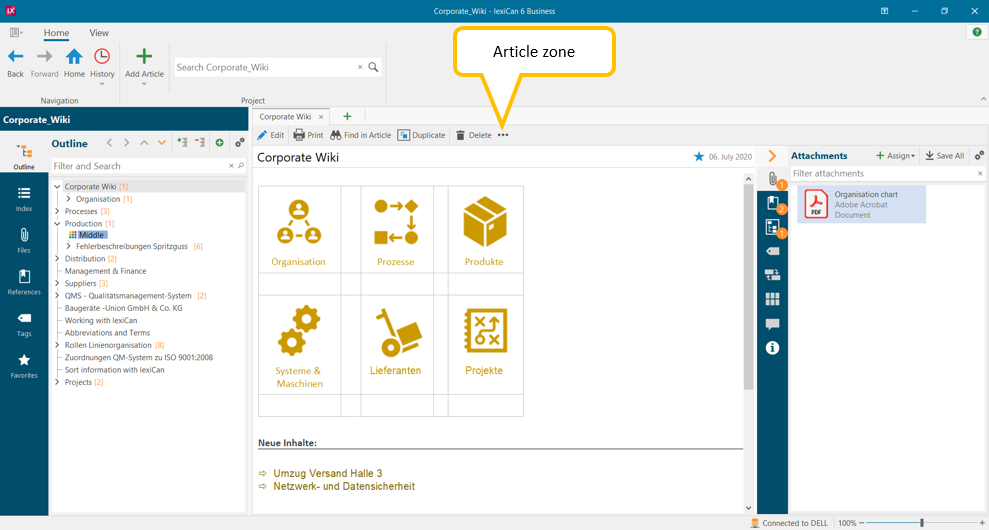Screen dimensions: 989x530
Task: Expand the Processes tree node
Action: pyautogui.click(x=57, y=212)
